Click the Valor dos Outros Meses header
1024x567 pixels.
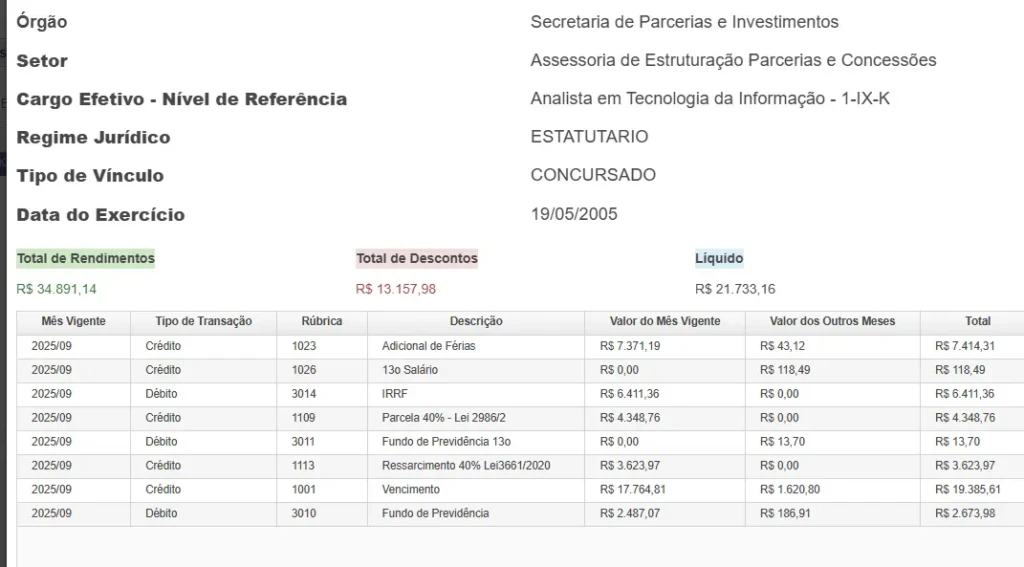coord(832,322)
